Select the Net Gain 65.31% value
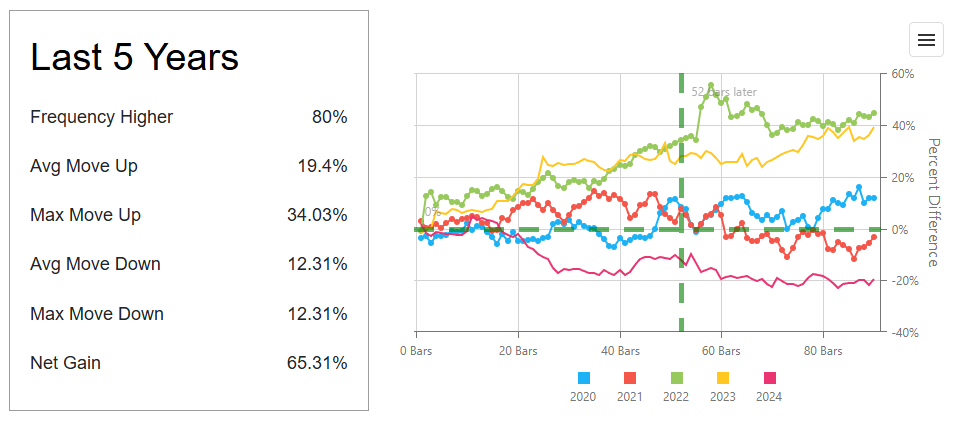The image size is (958, 422). click(x=317, y=363)
